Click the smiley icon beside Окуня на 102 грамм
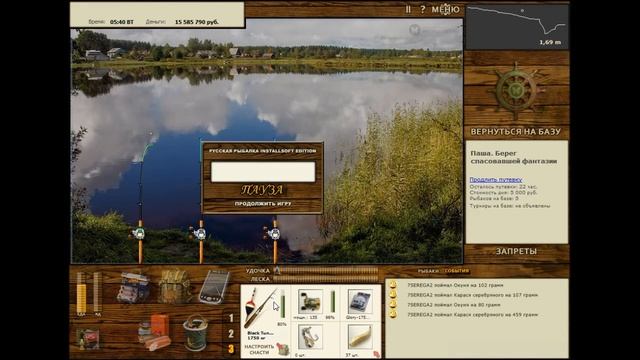Viewport: 640px width, 360px height. (x=393, y=285)
